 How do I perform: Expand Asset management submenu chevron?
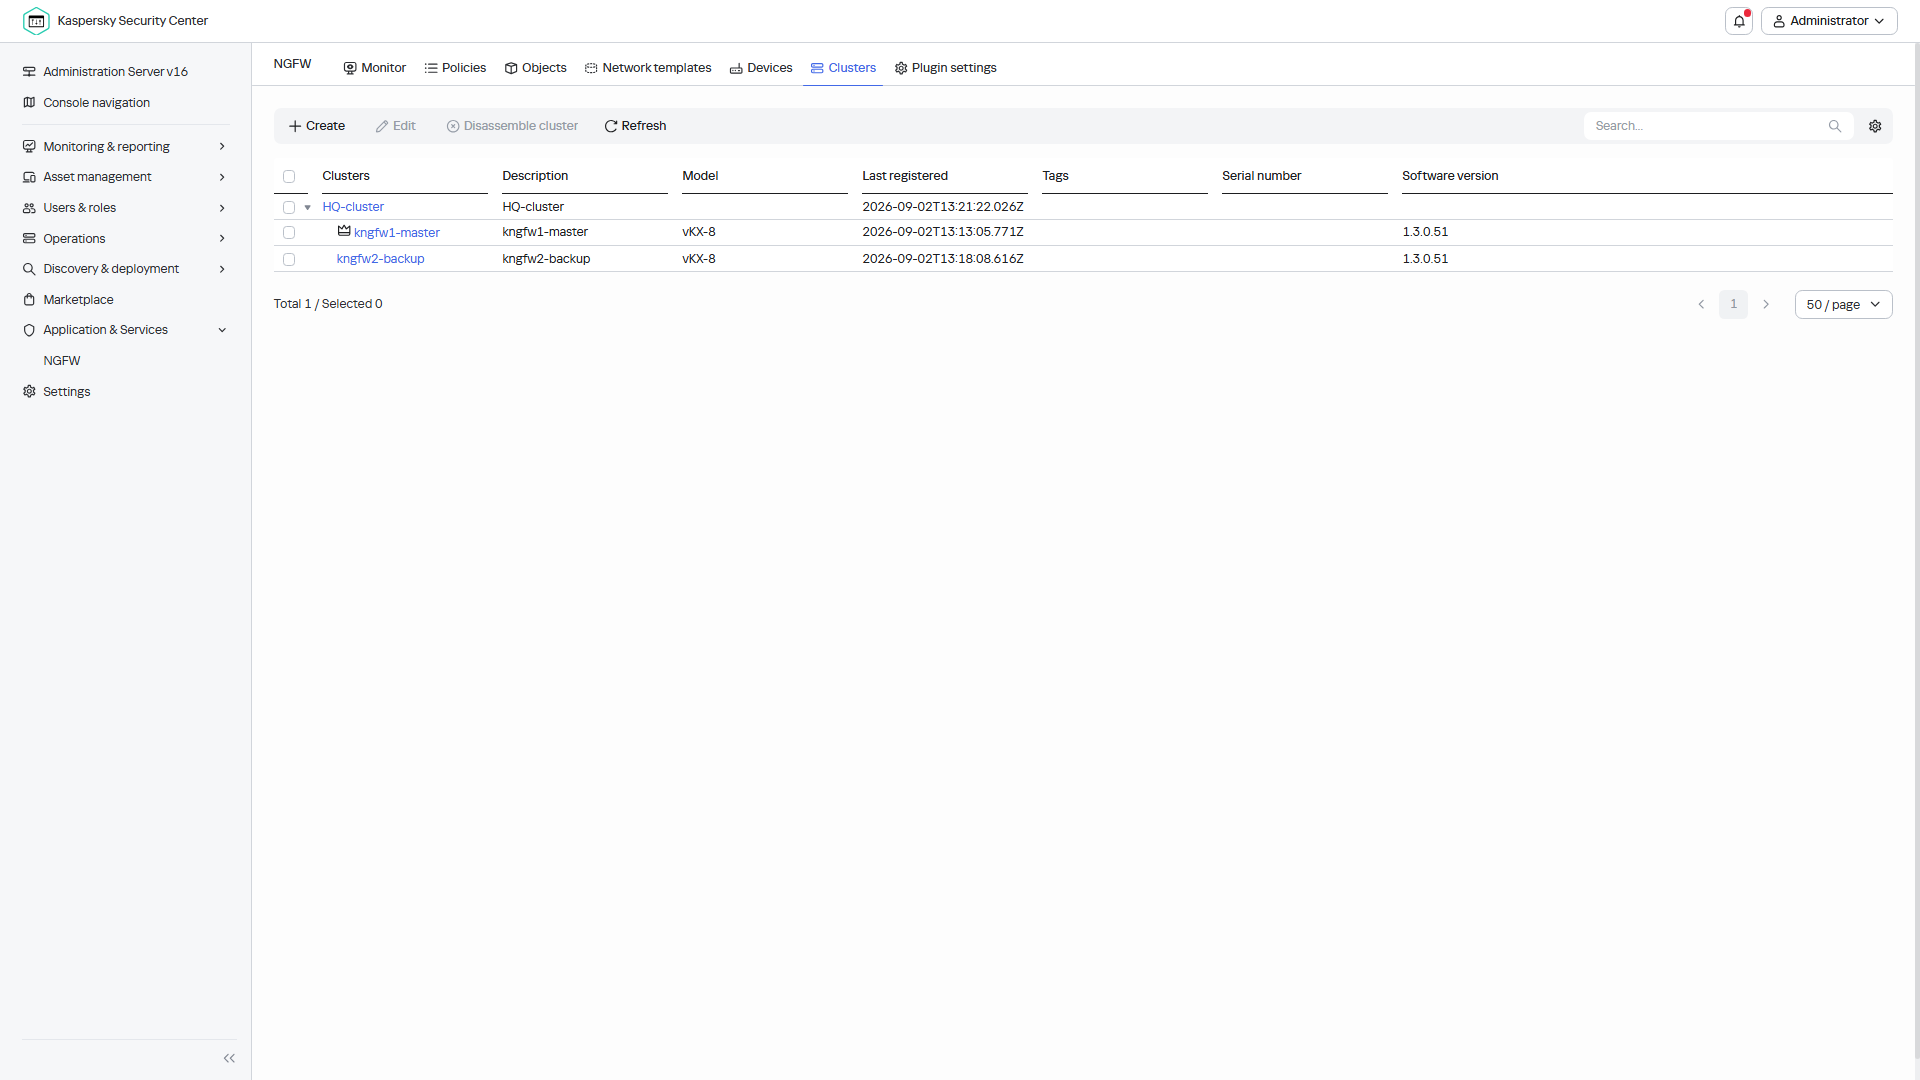click(x=222, y=177)
